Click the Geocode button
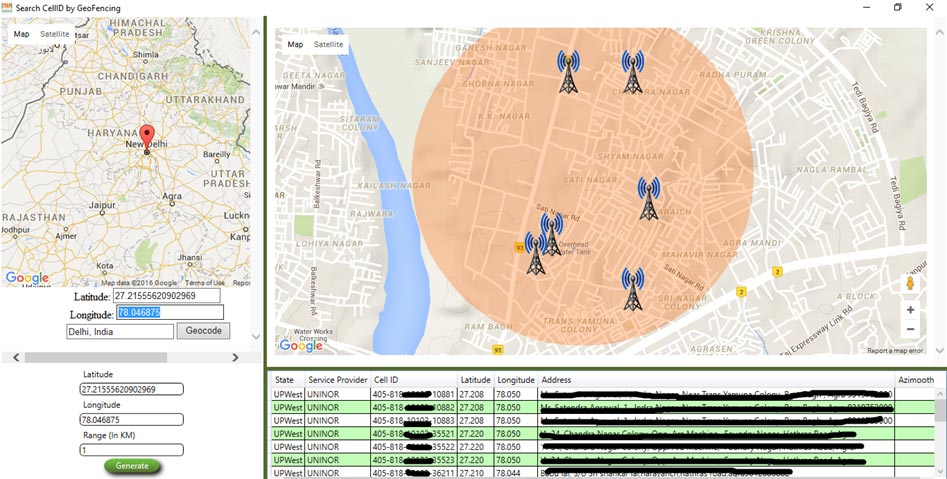Image resolution: width=947 pixels, height=479 pixels. (204, 331)
